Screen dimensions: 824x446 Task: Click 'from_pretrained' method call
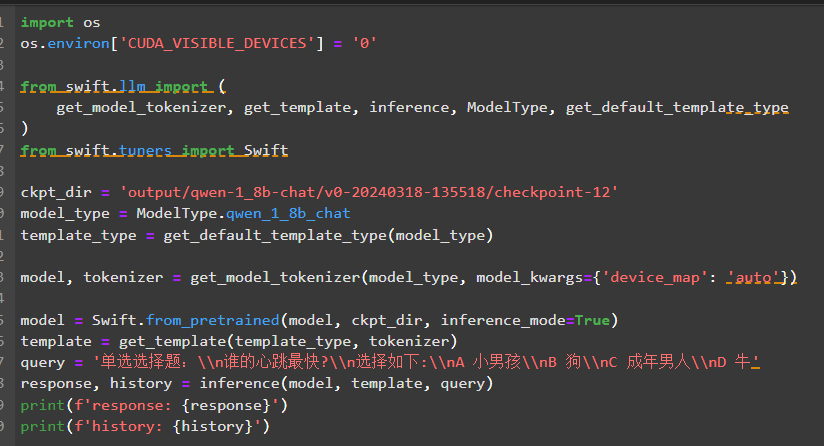point(212,320)
